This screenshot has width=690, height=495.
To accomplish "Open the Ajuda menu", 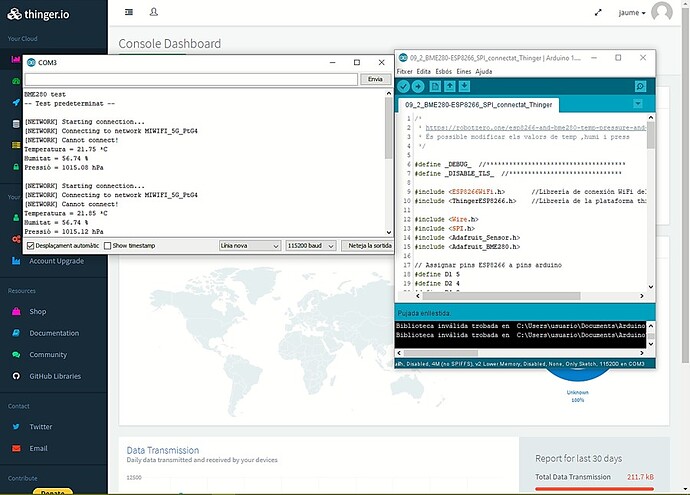I will [484, 71].
